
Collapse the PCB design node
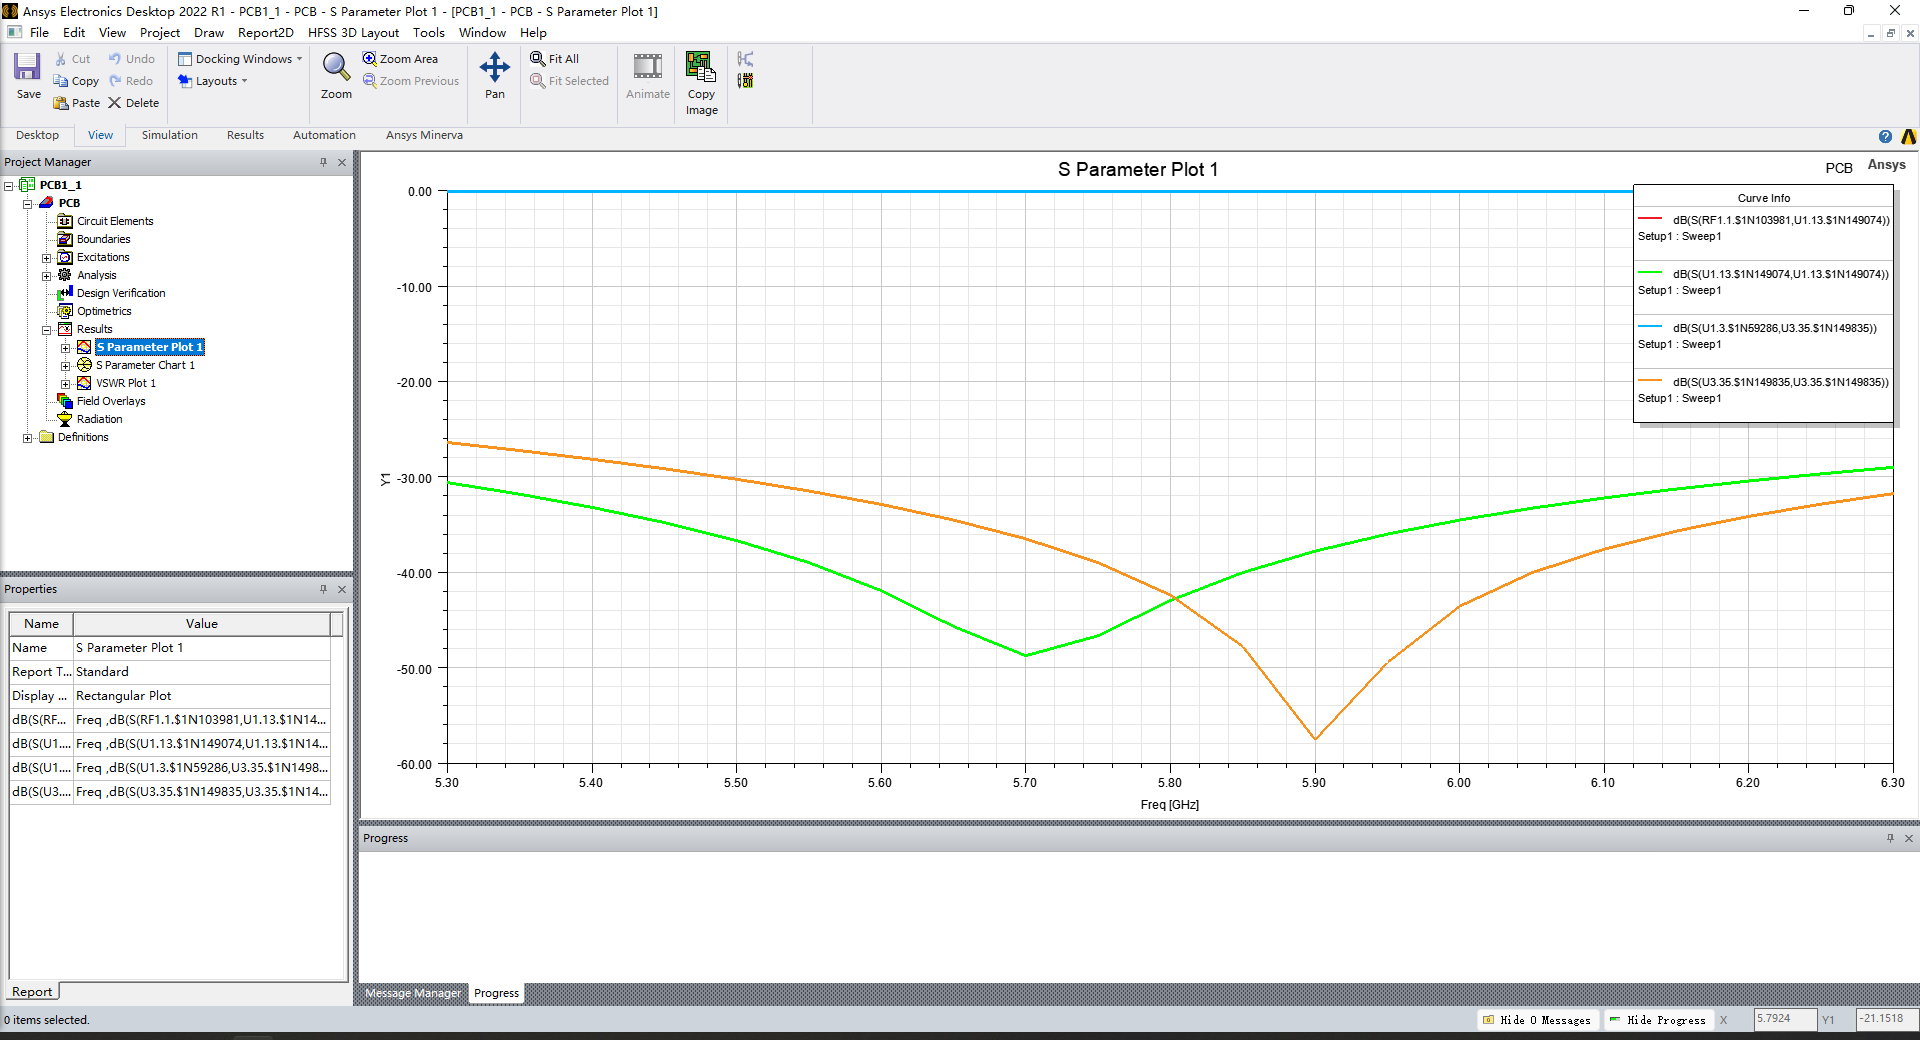point(28,203)
